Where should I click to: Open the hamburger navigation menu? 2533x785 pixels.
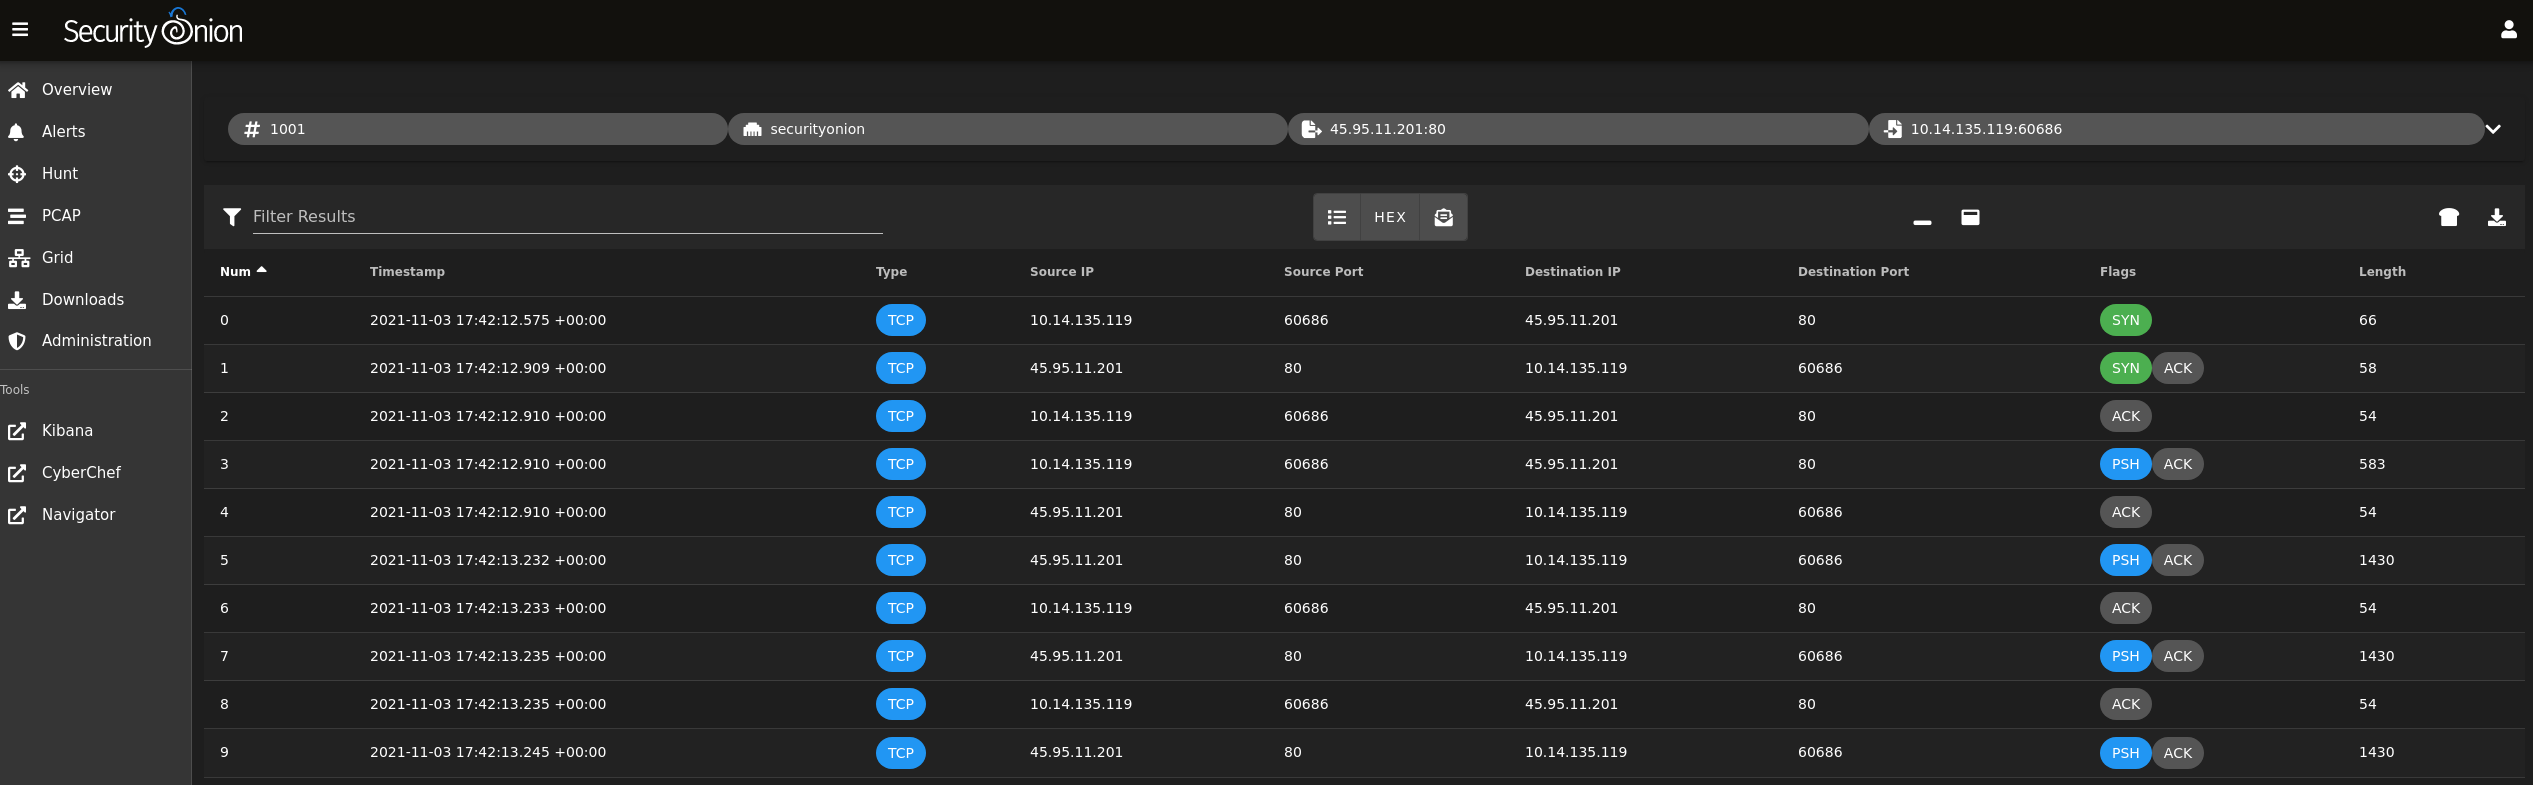(x=20, y=30)
